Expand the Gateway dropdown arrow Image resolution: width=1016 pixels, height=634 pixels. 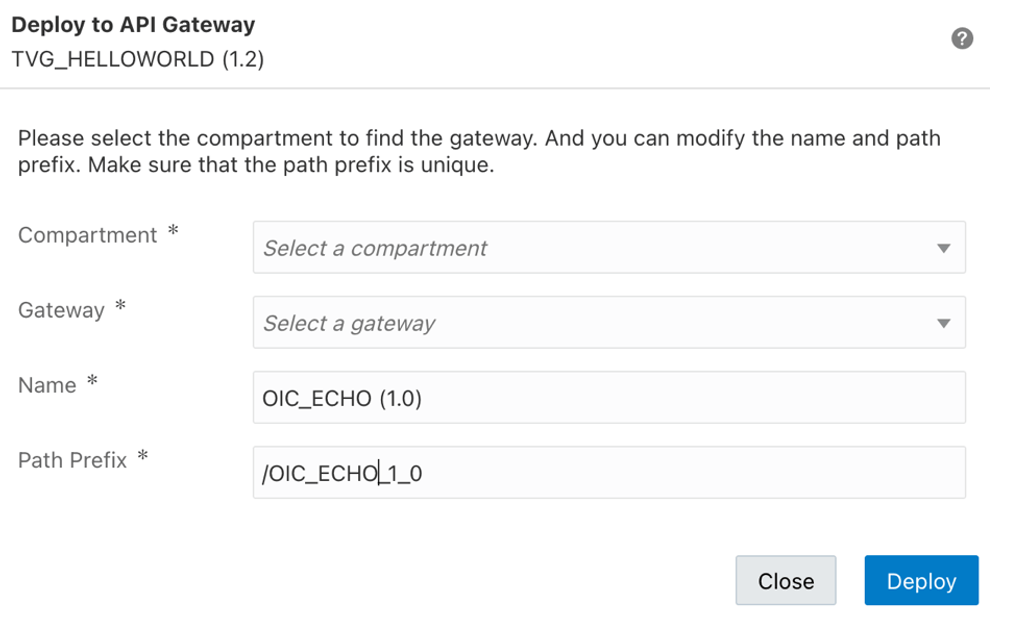click(x=943, y=323)
